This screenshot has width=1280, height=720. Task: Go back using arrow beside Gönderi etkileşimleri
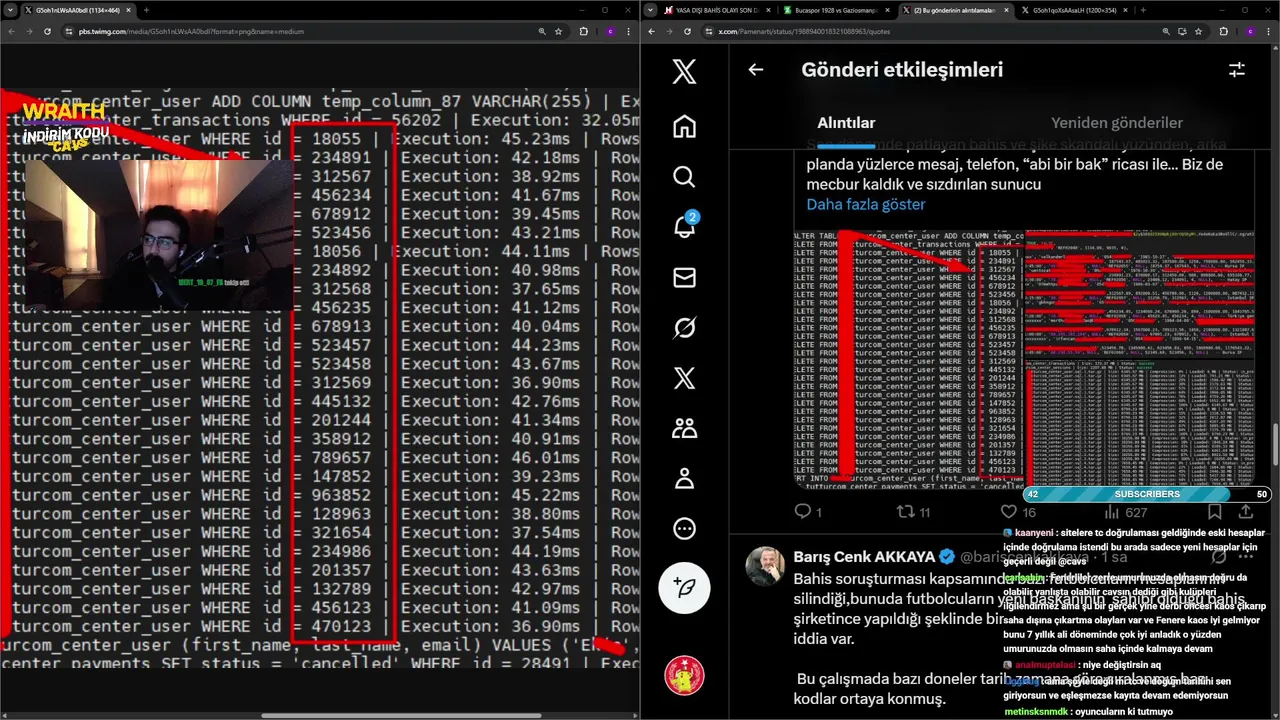756,70
